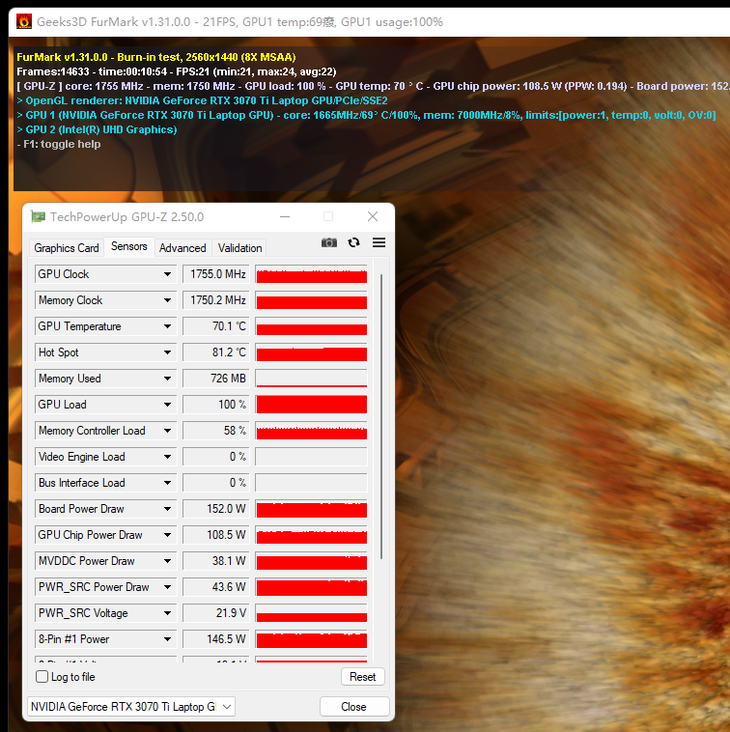
Task: Click the 146.5 W 8-Pin power value
Action: click(216, 639)
